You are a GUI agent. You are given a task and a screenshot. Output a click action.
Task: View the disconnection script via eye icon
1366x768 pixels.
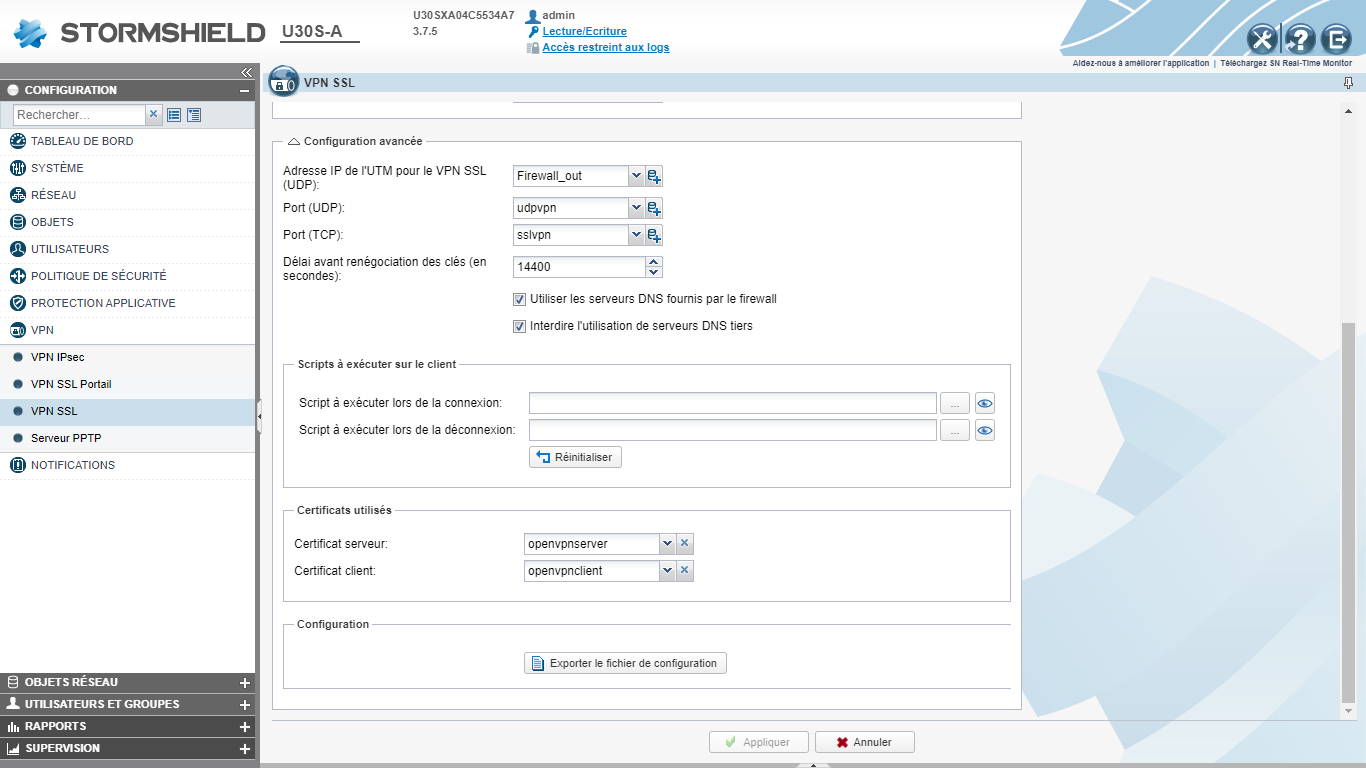click(985, 431)
